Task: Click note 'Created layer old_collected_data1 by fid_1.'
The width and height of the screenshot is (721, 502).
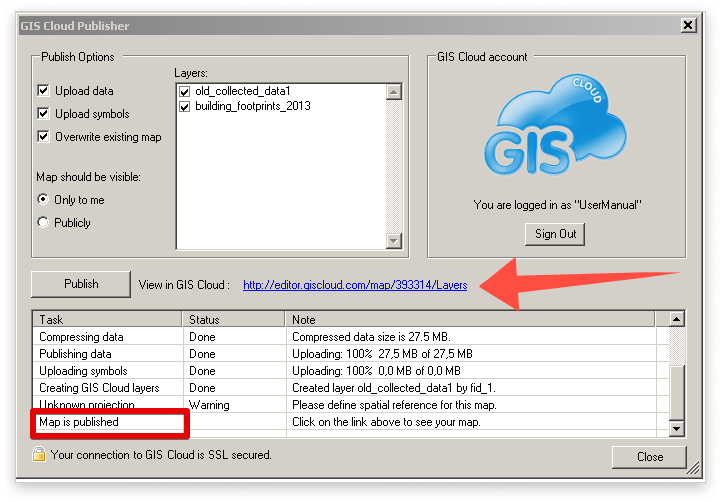Action: coord(394,388)
